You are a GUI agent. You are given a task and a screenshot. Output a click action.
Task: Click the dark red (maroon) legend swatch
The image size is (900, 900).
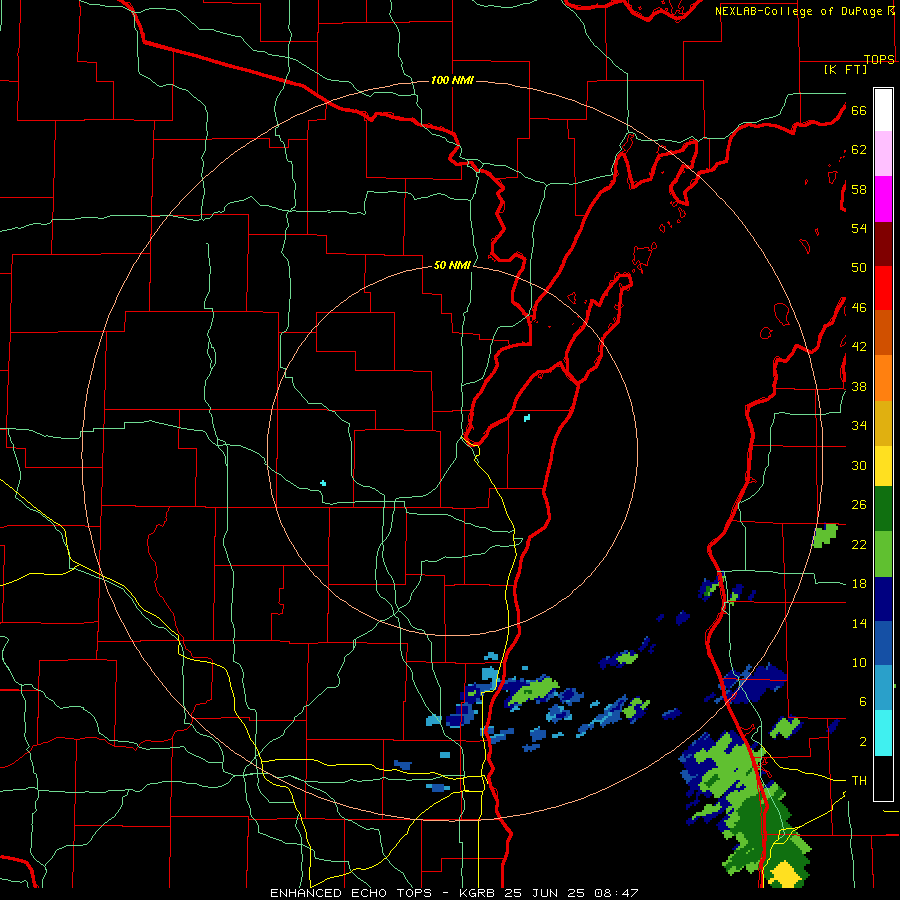(883, 244)
